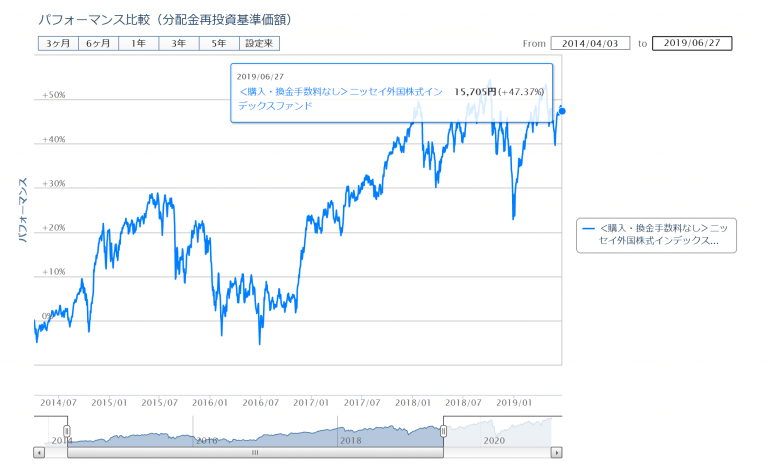Click the right navigator range handle
The width and height of the screenshot is (768, 473).
[x=444, y=431]
